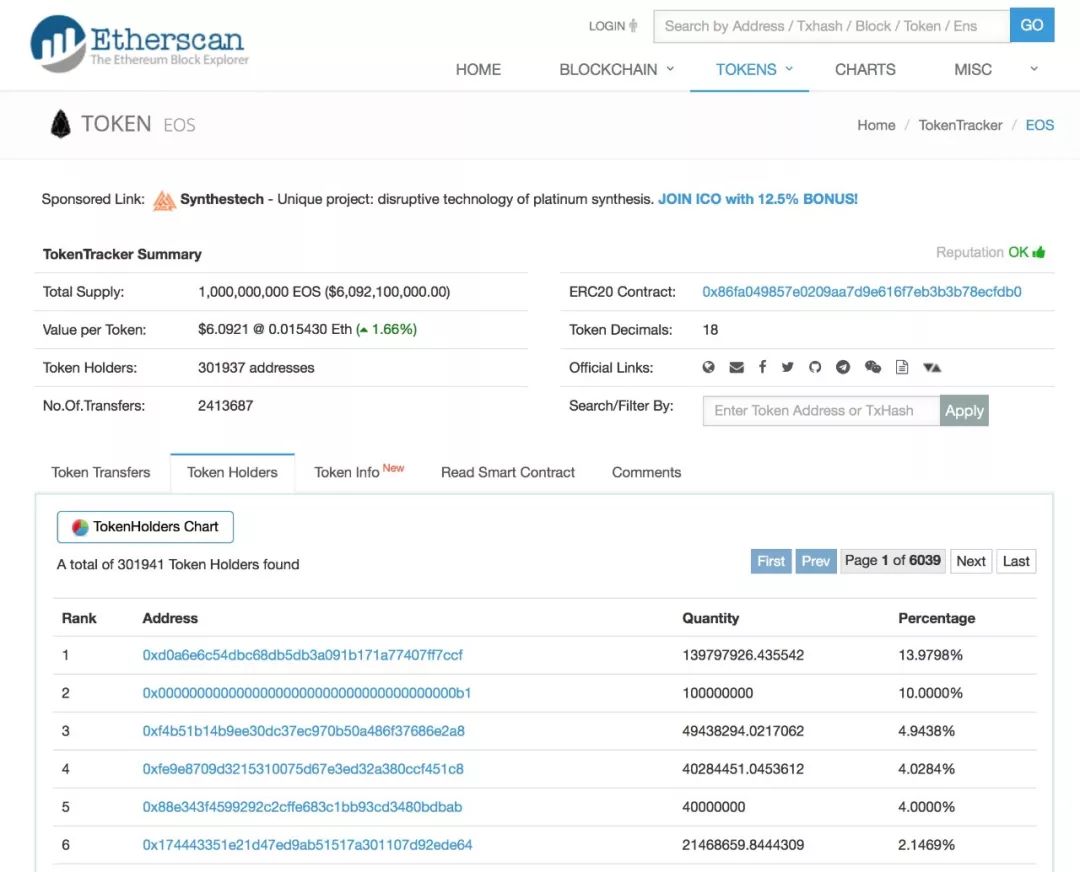Expand the MISC dropdown menu
This screenshot has width=1080, height=872.
(995, 70)
